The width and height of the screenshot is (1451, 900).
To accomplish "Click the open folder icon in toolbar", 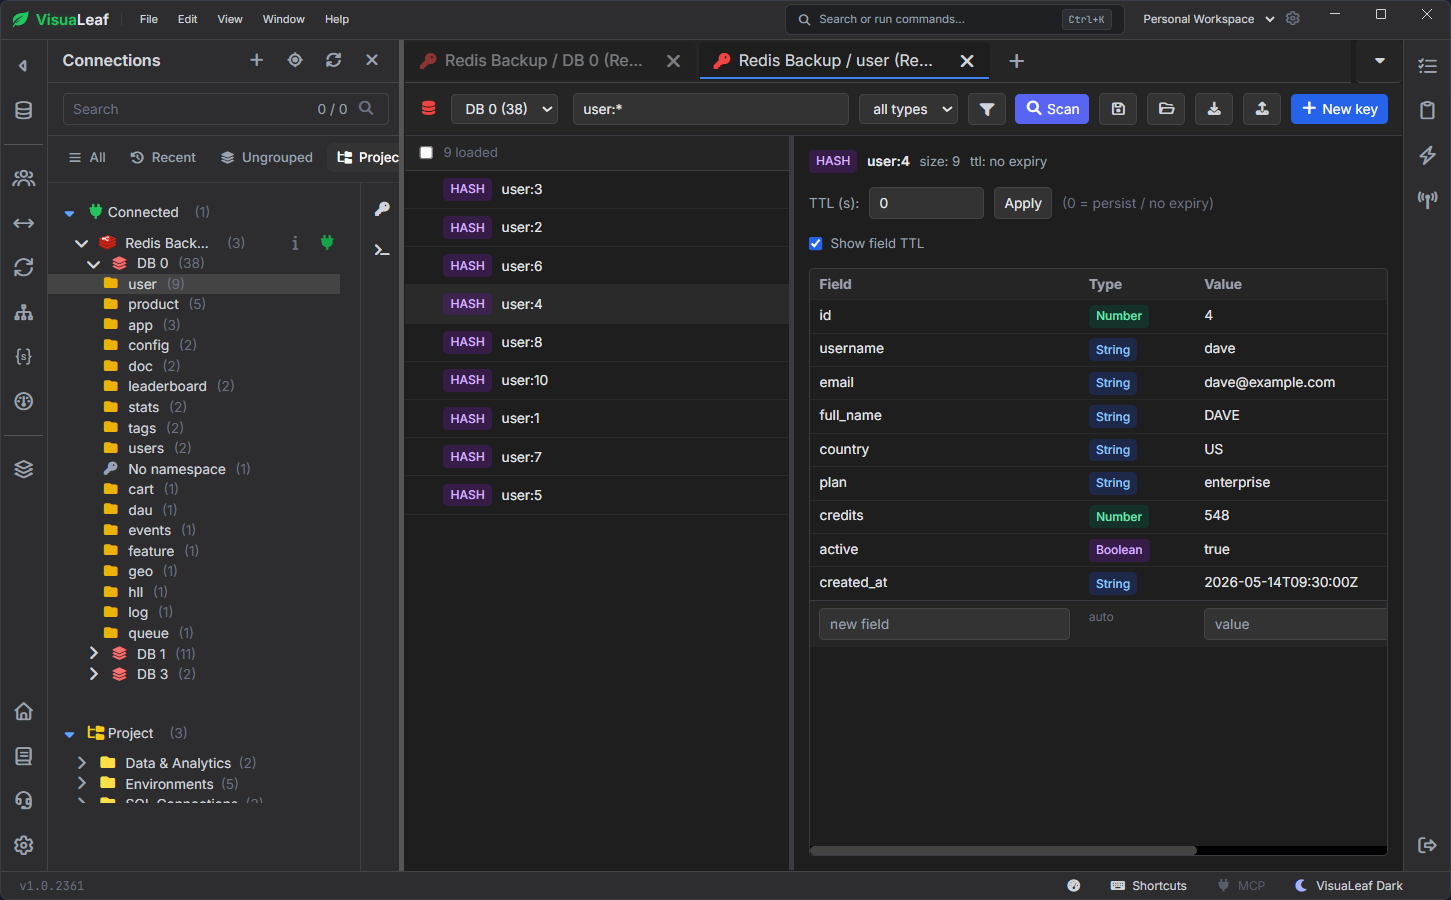I will click(1166, 109).
